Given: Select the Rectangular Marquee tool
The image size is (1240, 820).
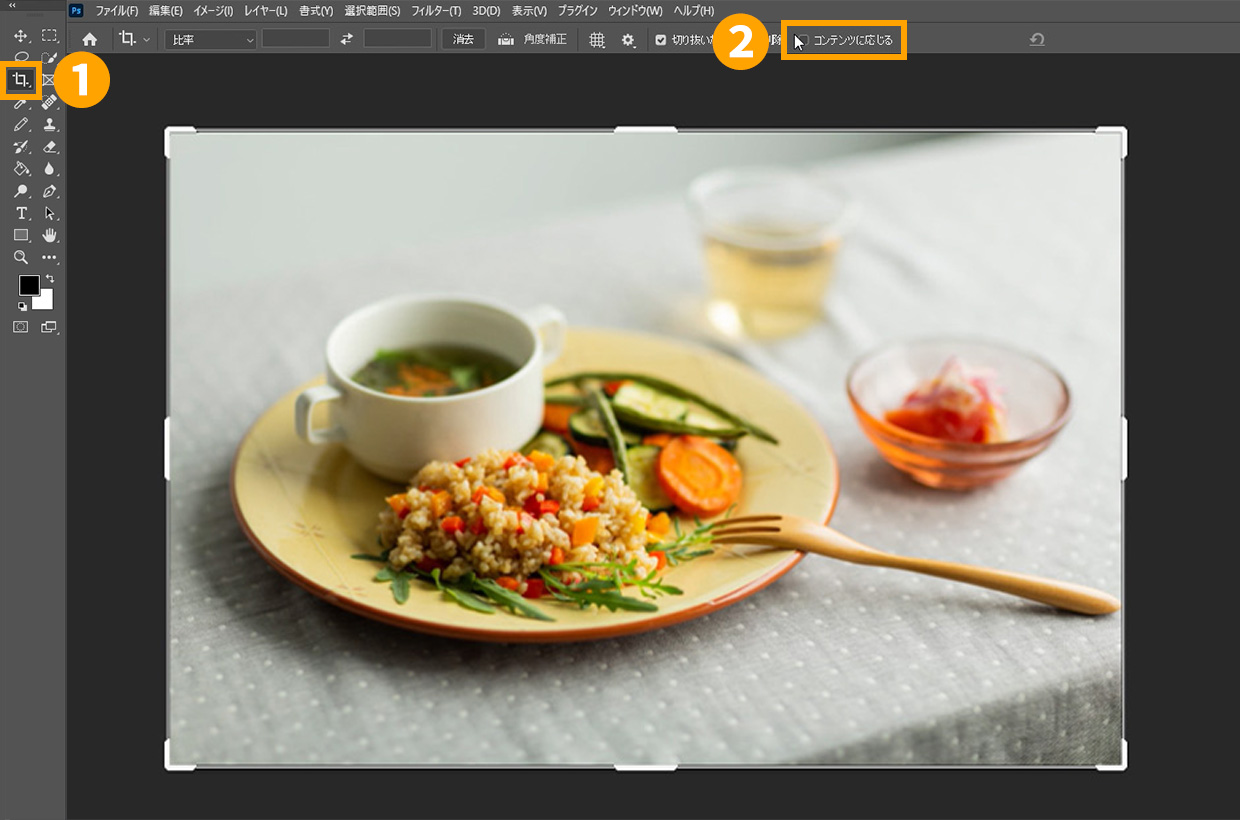Looking at the screenshot, I should [x=49, y=35].
